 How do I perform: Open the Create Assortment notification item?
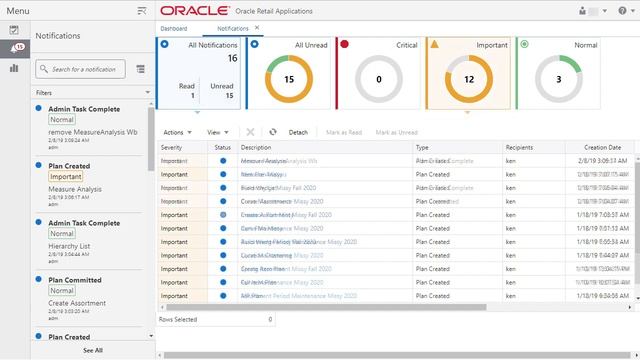click(x=89, y=298)
